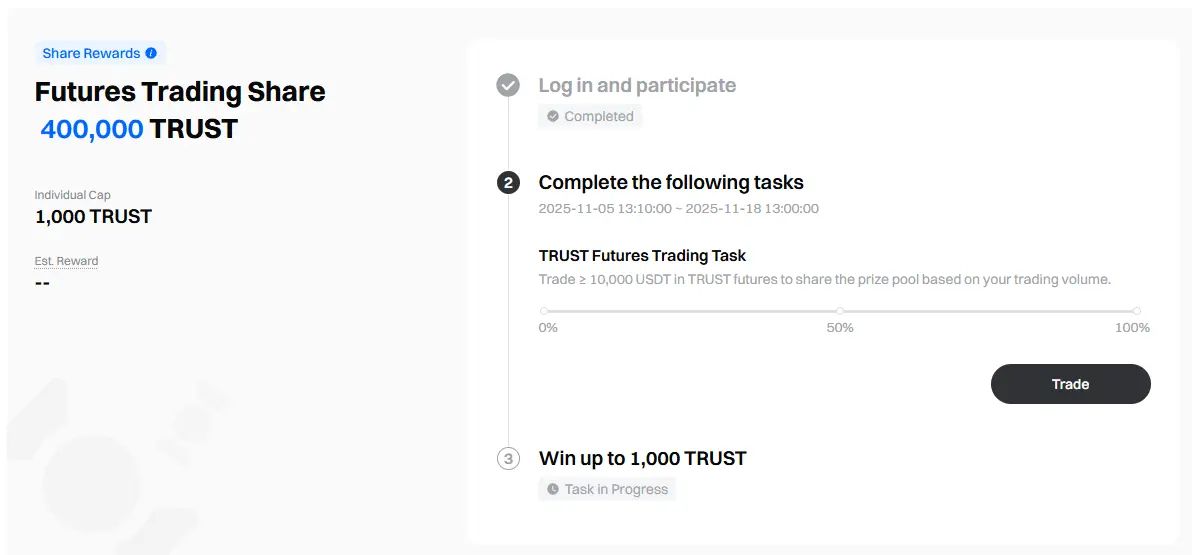
Task: Click the blue 400,000 prize pool amount
Action: (92, 129)
